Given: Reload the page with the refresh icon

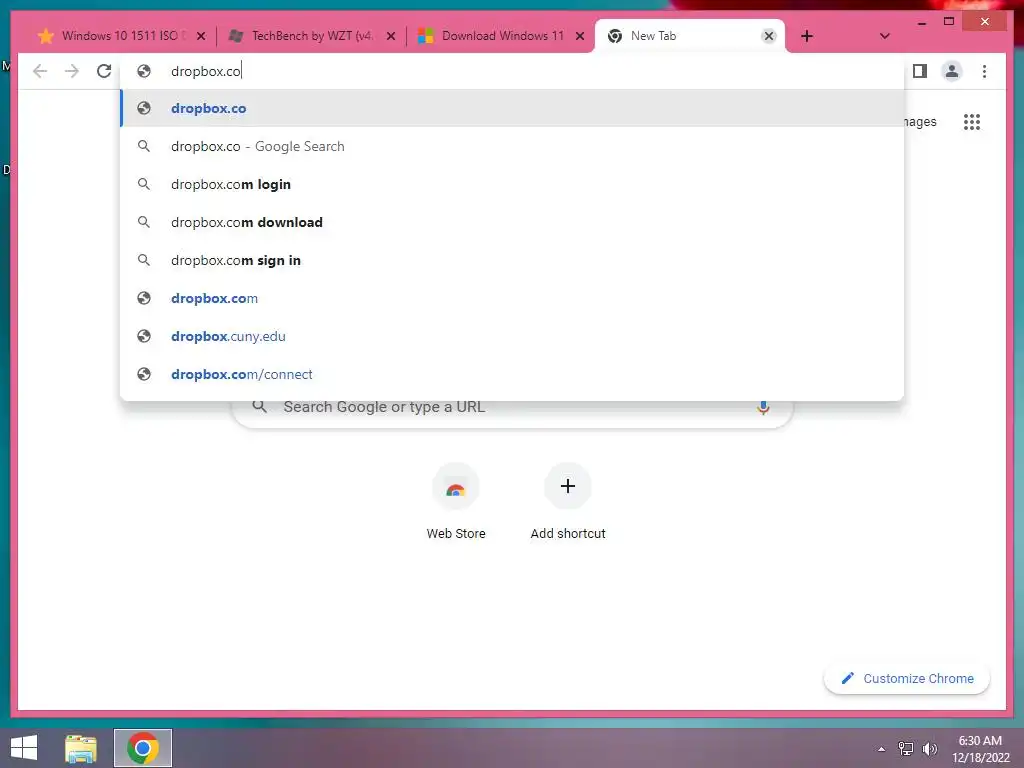Looking at the screenshot, I should 104,71.
